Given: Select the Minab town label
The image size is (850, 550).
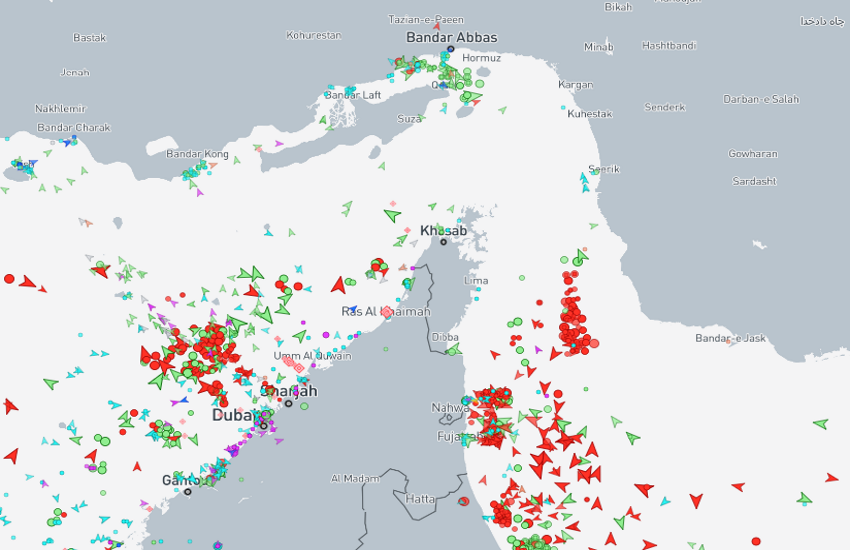Looking at the screenshot, I should point(598,47).
